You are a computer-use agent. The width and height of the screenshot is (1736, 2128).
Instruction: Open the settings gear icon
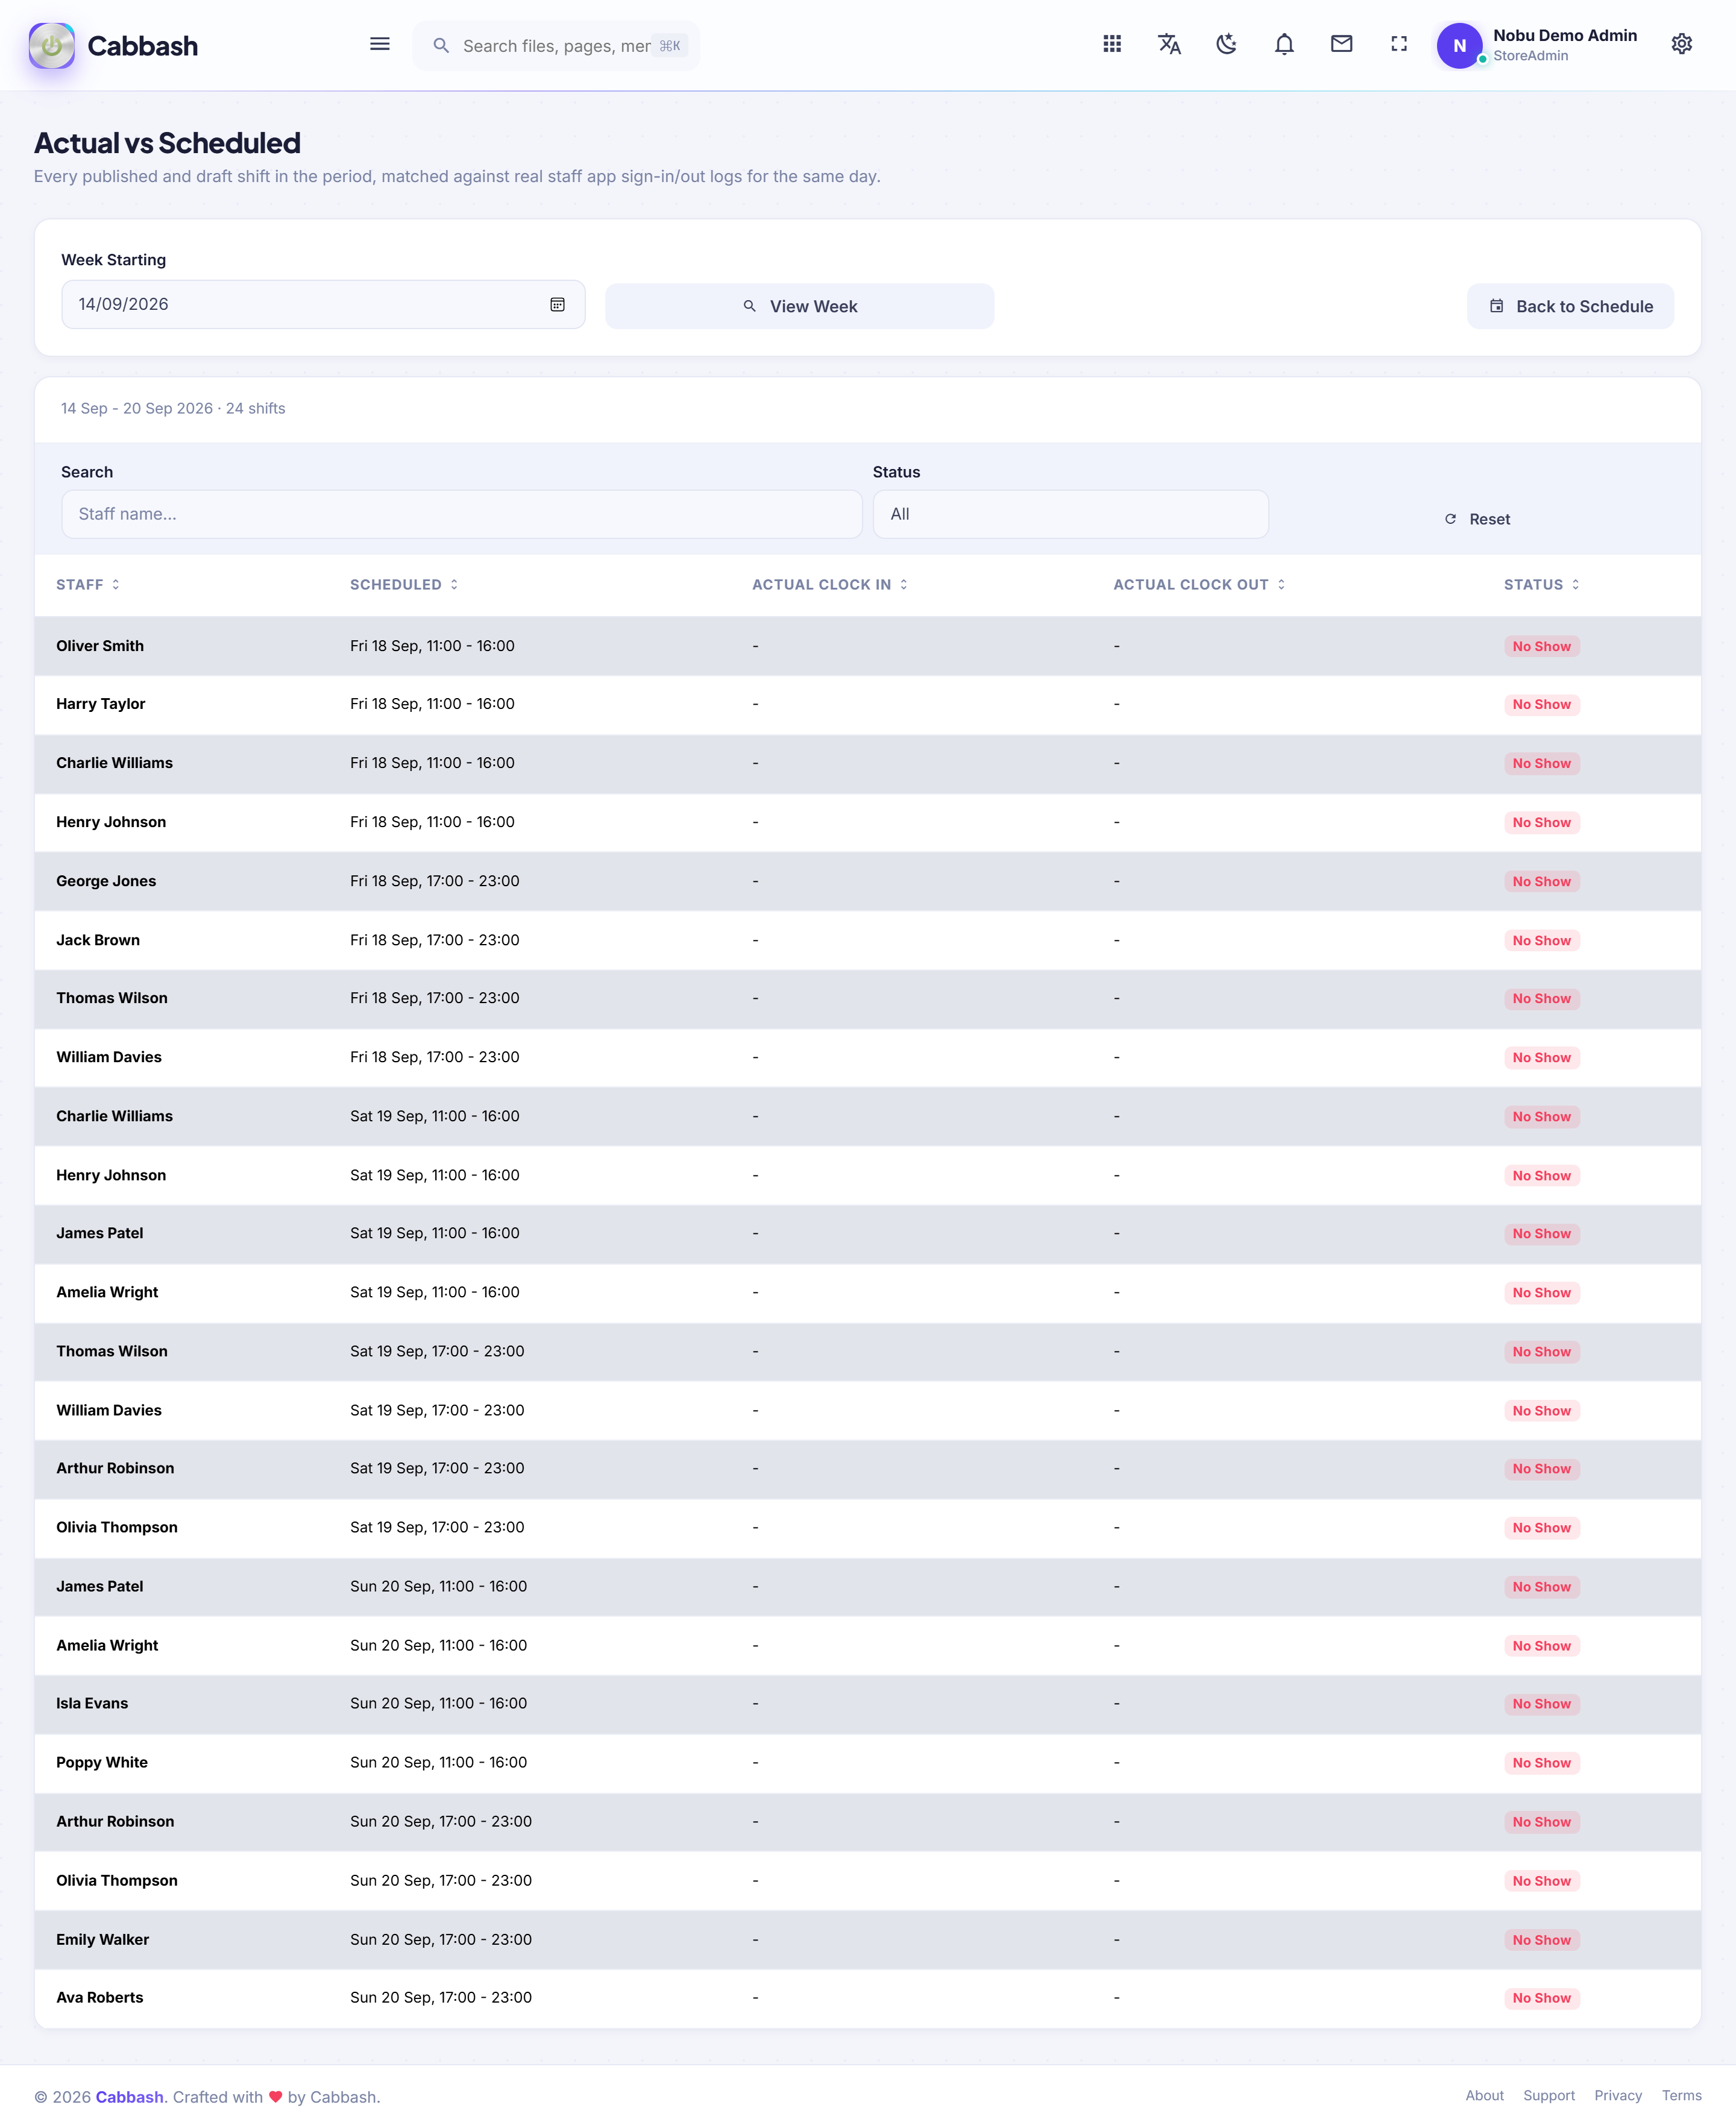point(1682,44)
